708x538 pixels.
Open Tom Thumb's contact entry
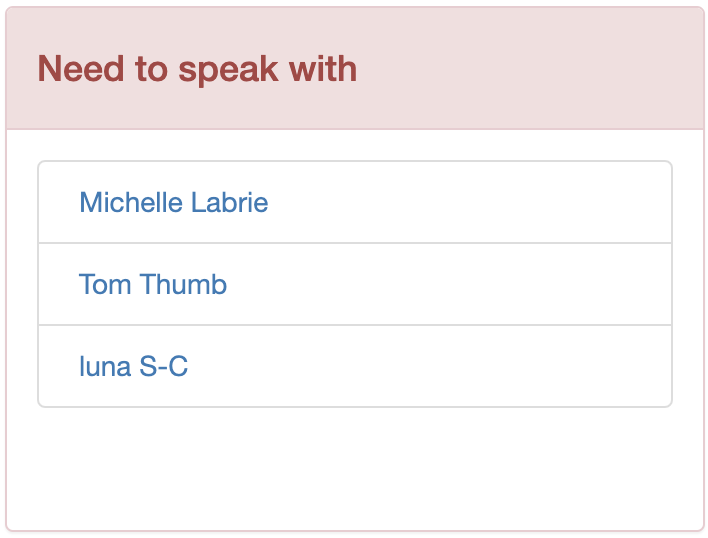153,285
